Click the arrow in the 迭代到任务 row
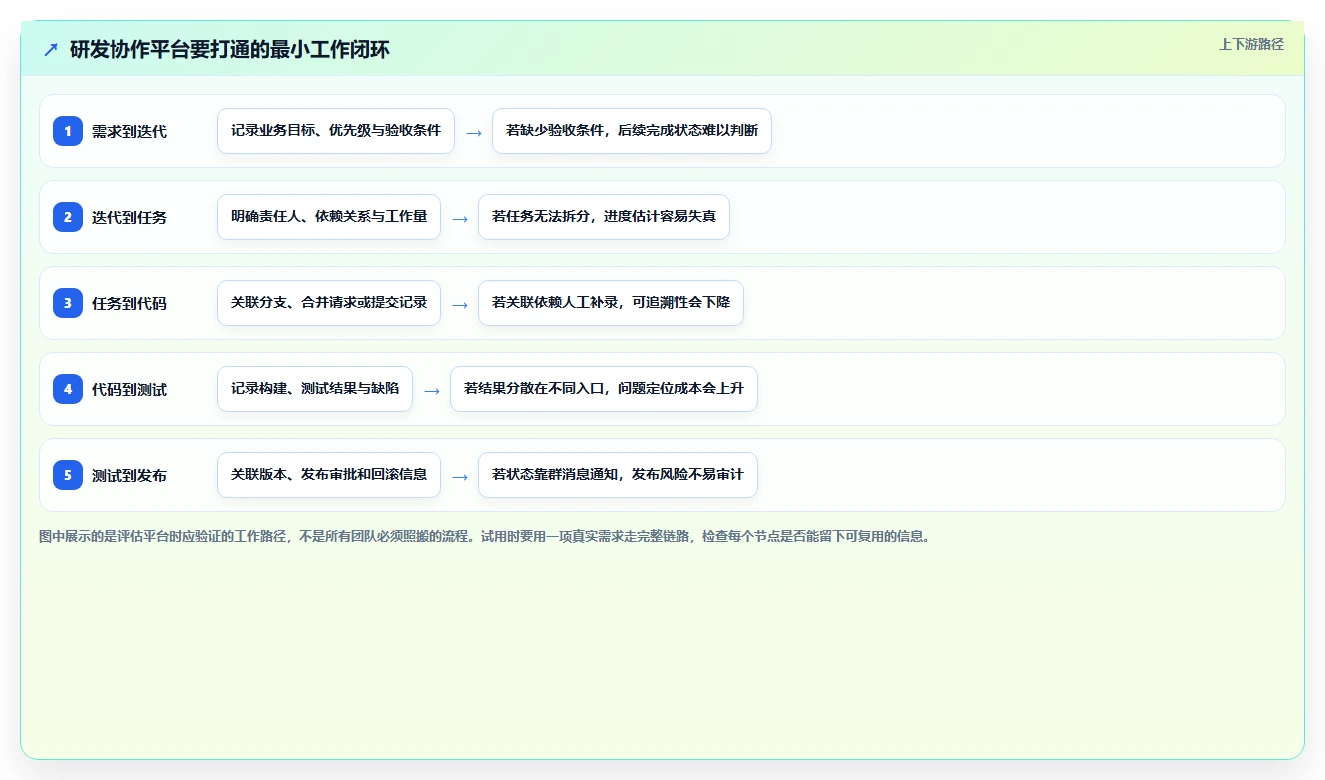 [x=460, y=218]
